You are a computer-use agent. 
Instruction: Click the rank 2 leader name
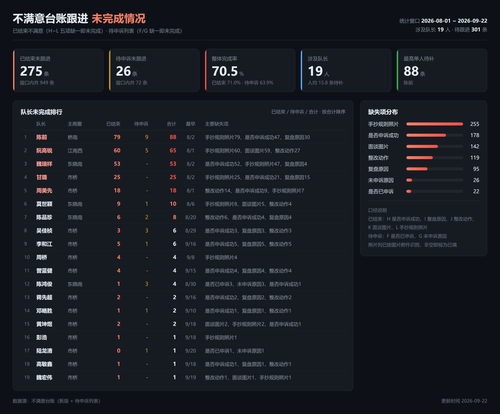point(44,151)
